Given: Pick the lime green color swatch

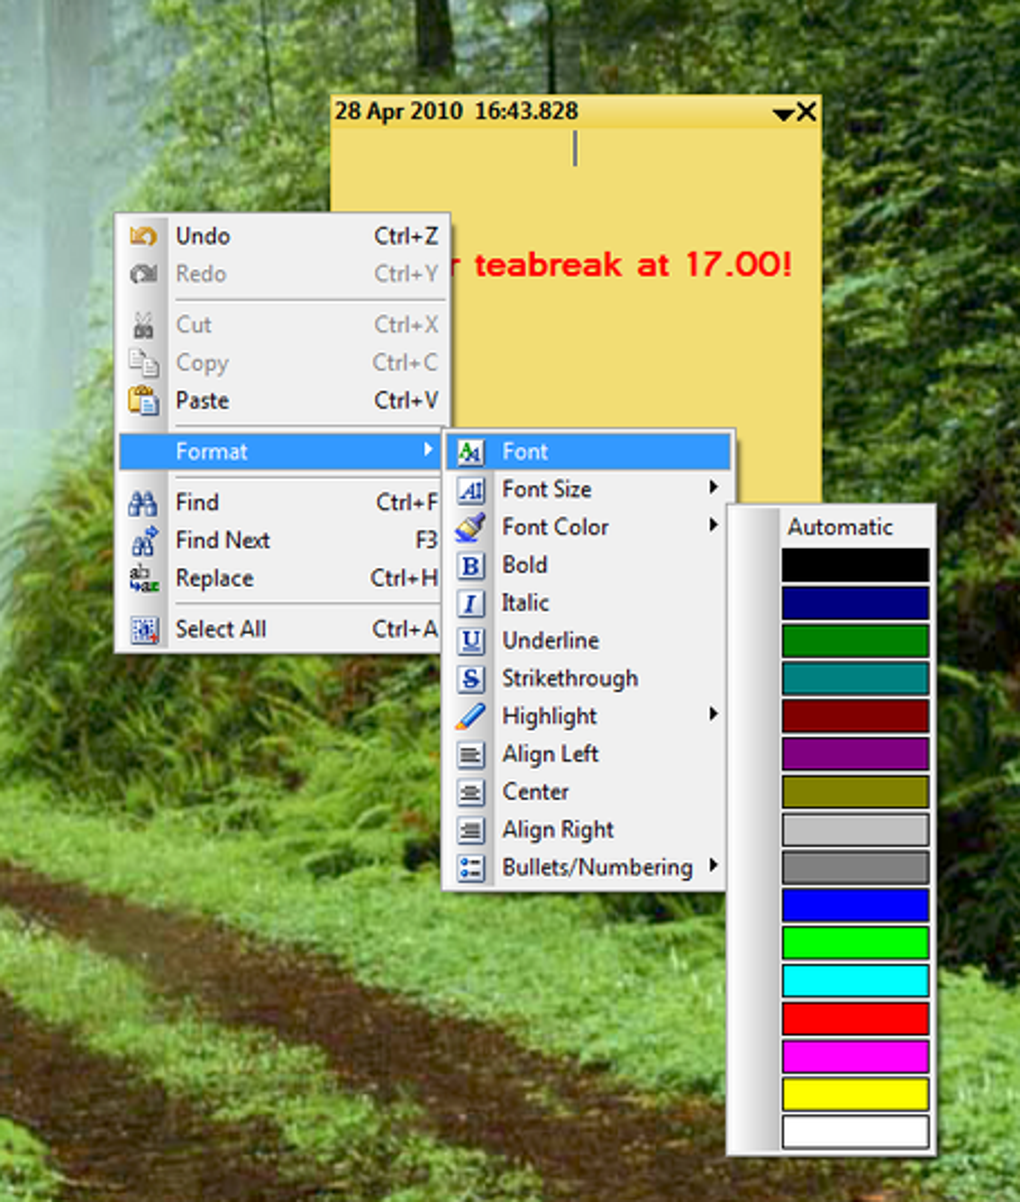Looking at the screenshot, I should point(855,943).
